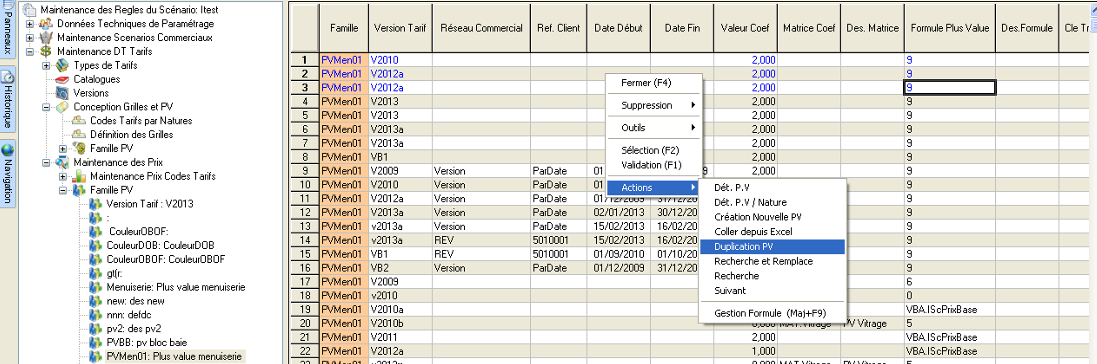Open the Outils submenu

(653, 127)
